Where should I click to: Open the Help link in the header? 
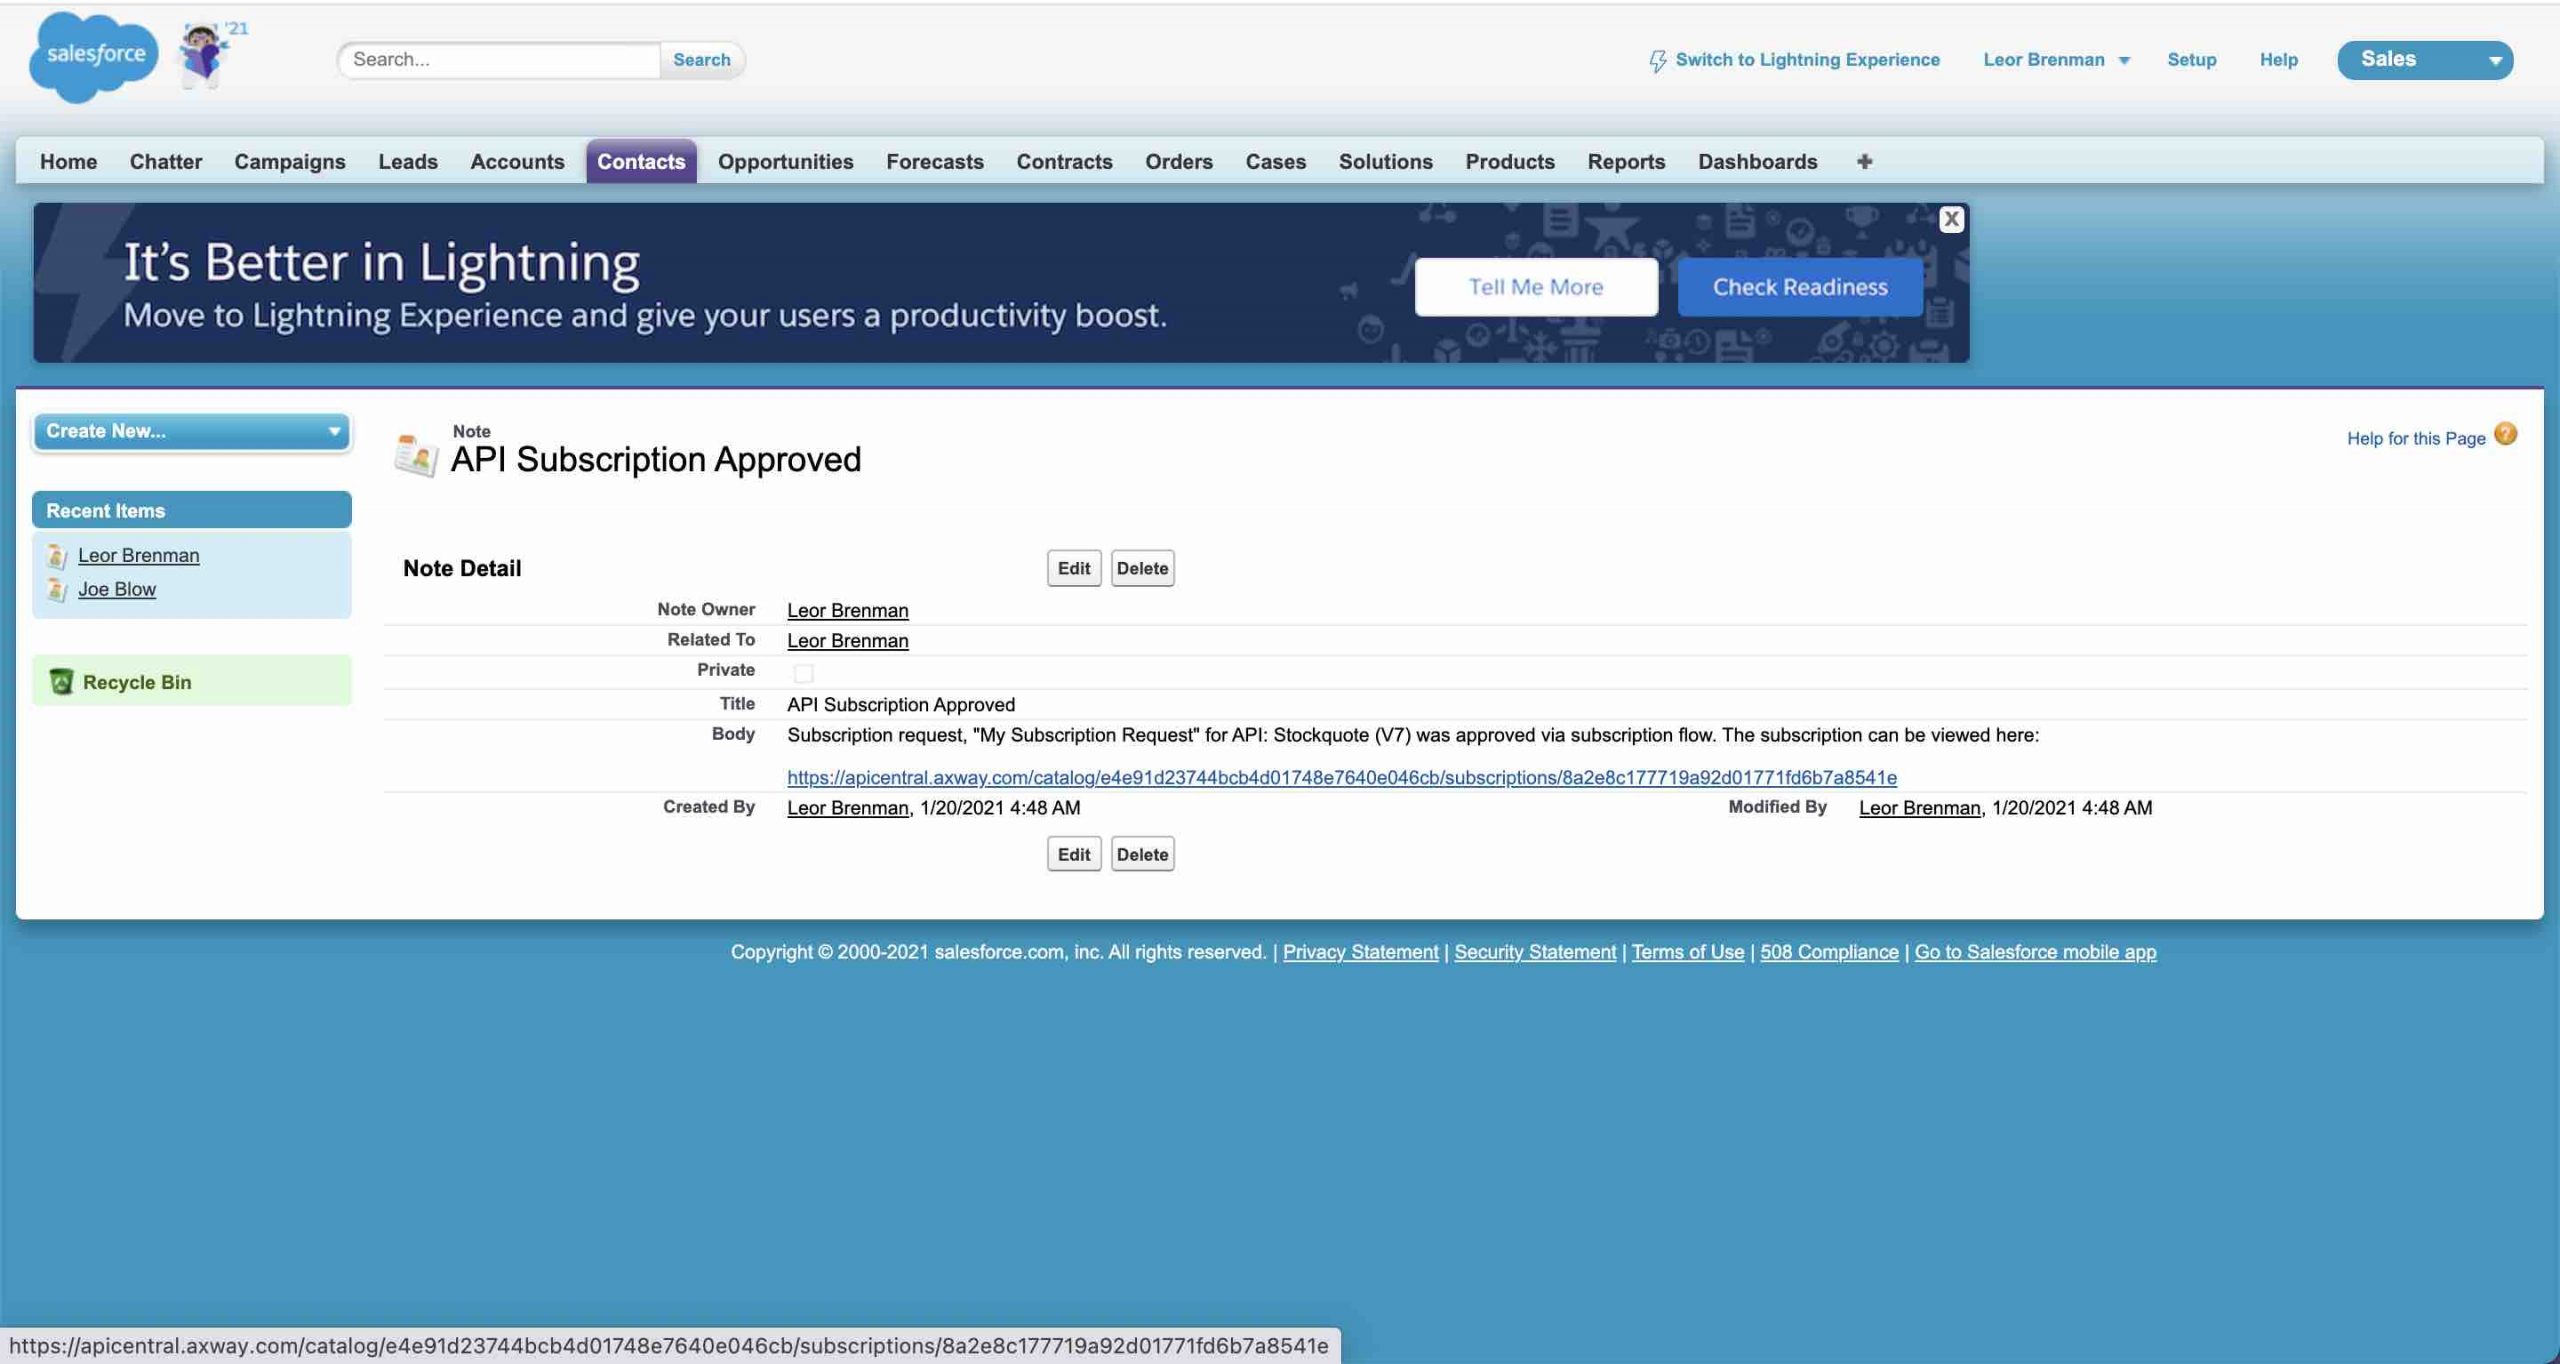coord(2278,59)
